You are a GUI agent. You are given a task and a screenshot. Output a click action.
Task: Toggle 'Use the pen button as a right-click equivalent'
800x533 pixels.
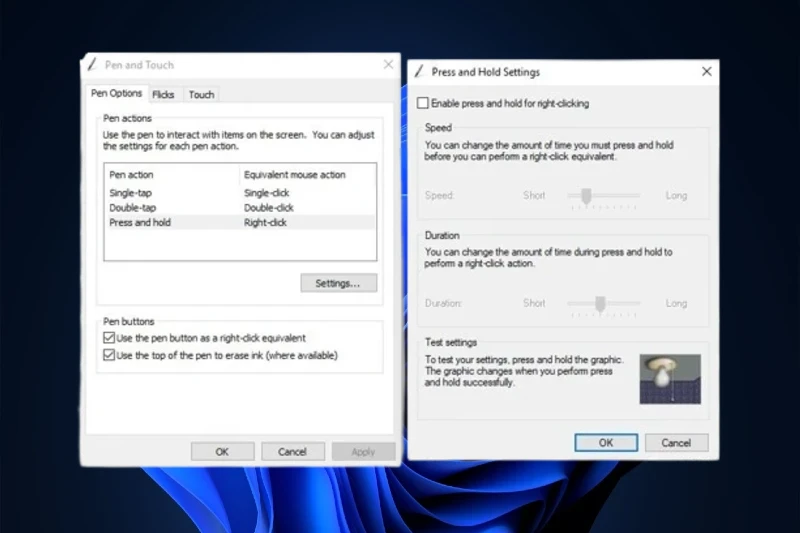110,339
